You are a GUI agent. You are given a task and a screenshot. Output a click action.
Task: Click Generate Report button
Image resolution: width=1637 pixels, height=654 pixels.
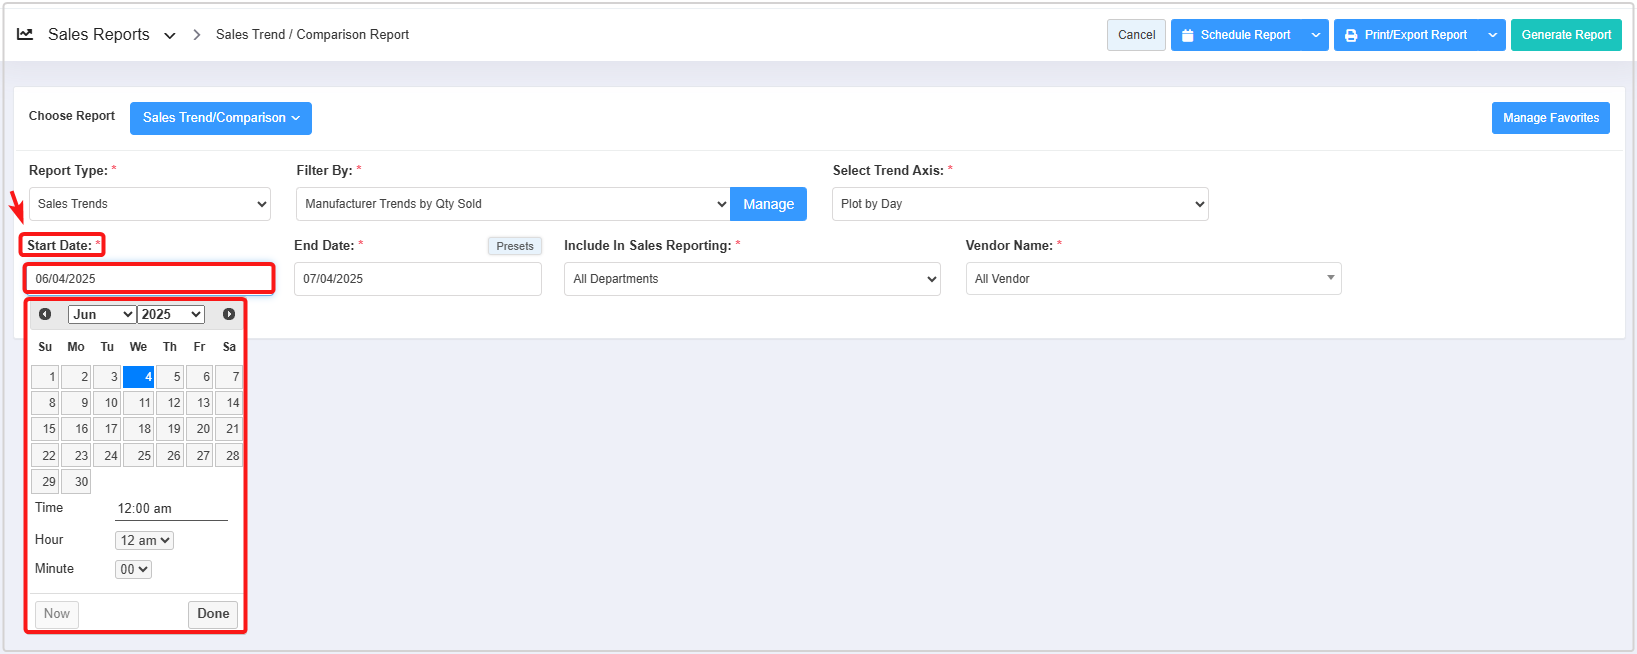[1566, 35]
